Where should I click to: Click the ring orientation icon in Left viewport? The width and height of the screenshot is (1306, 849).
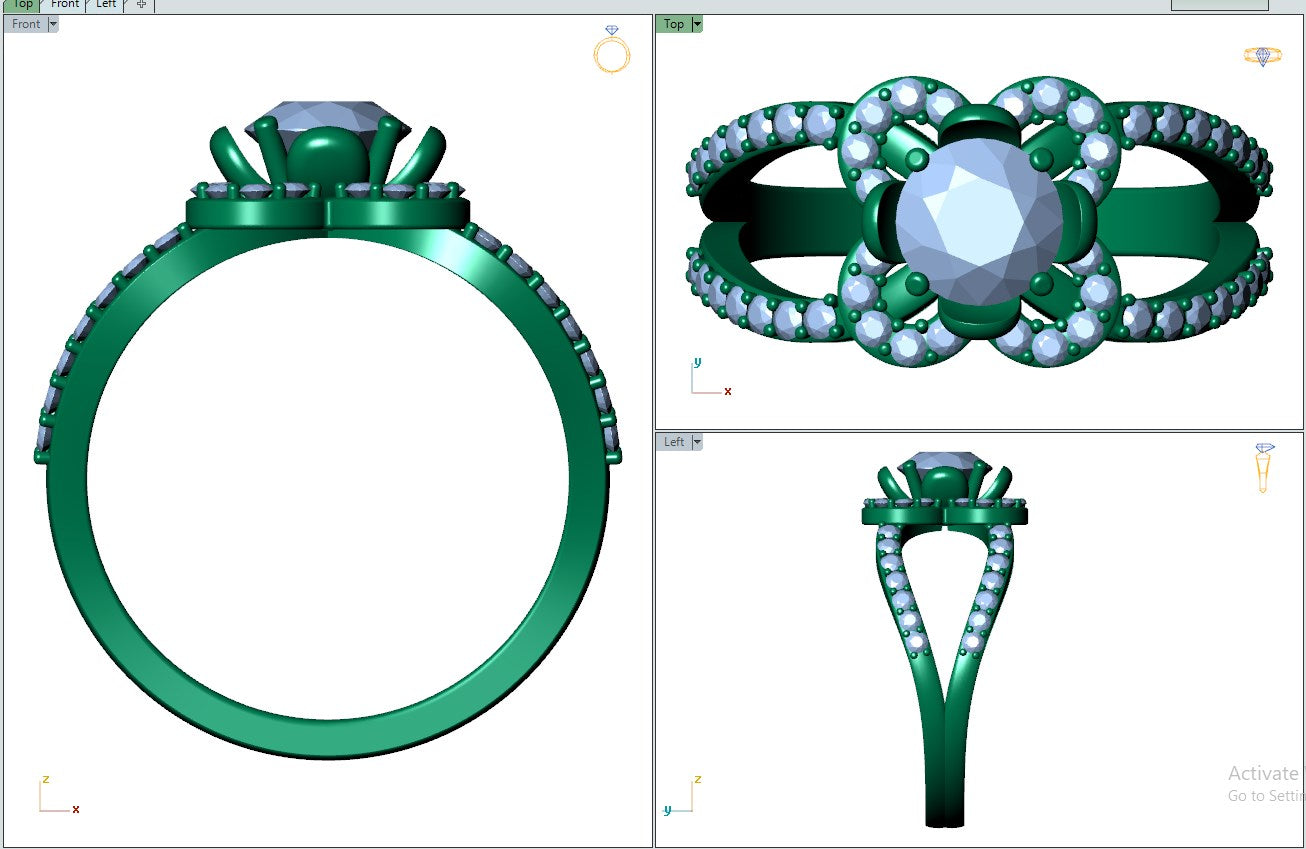tap(1264, 468)
